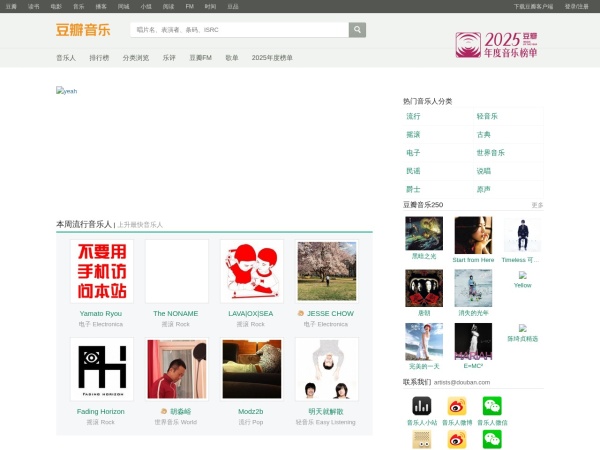The width and height of the screenshot is (600, 450).
Task: Click the beige speaker icon below 音乐人小站
Action: pyautogui.click(x=421, y=439)
